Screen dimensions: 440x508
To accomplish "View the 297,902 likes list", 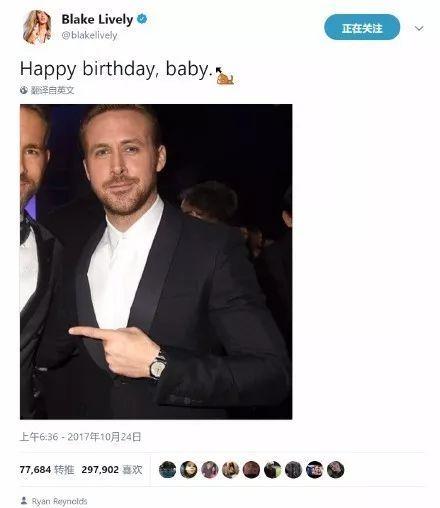I will click(112, 470).
